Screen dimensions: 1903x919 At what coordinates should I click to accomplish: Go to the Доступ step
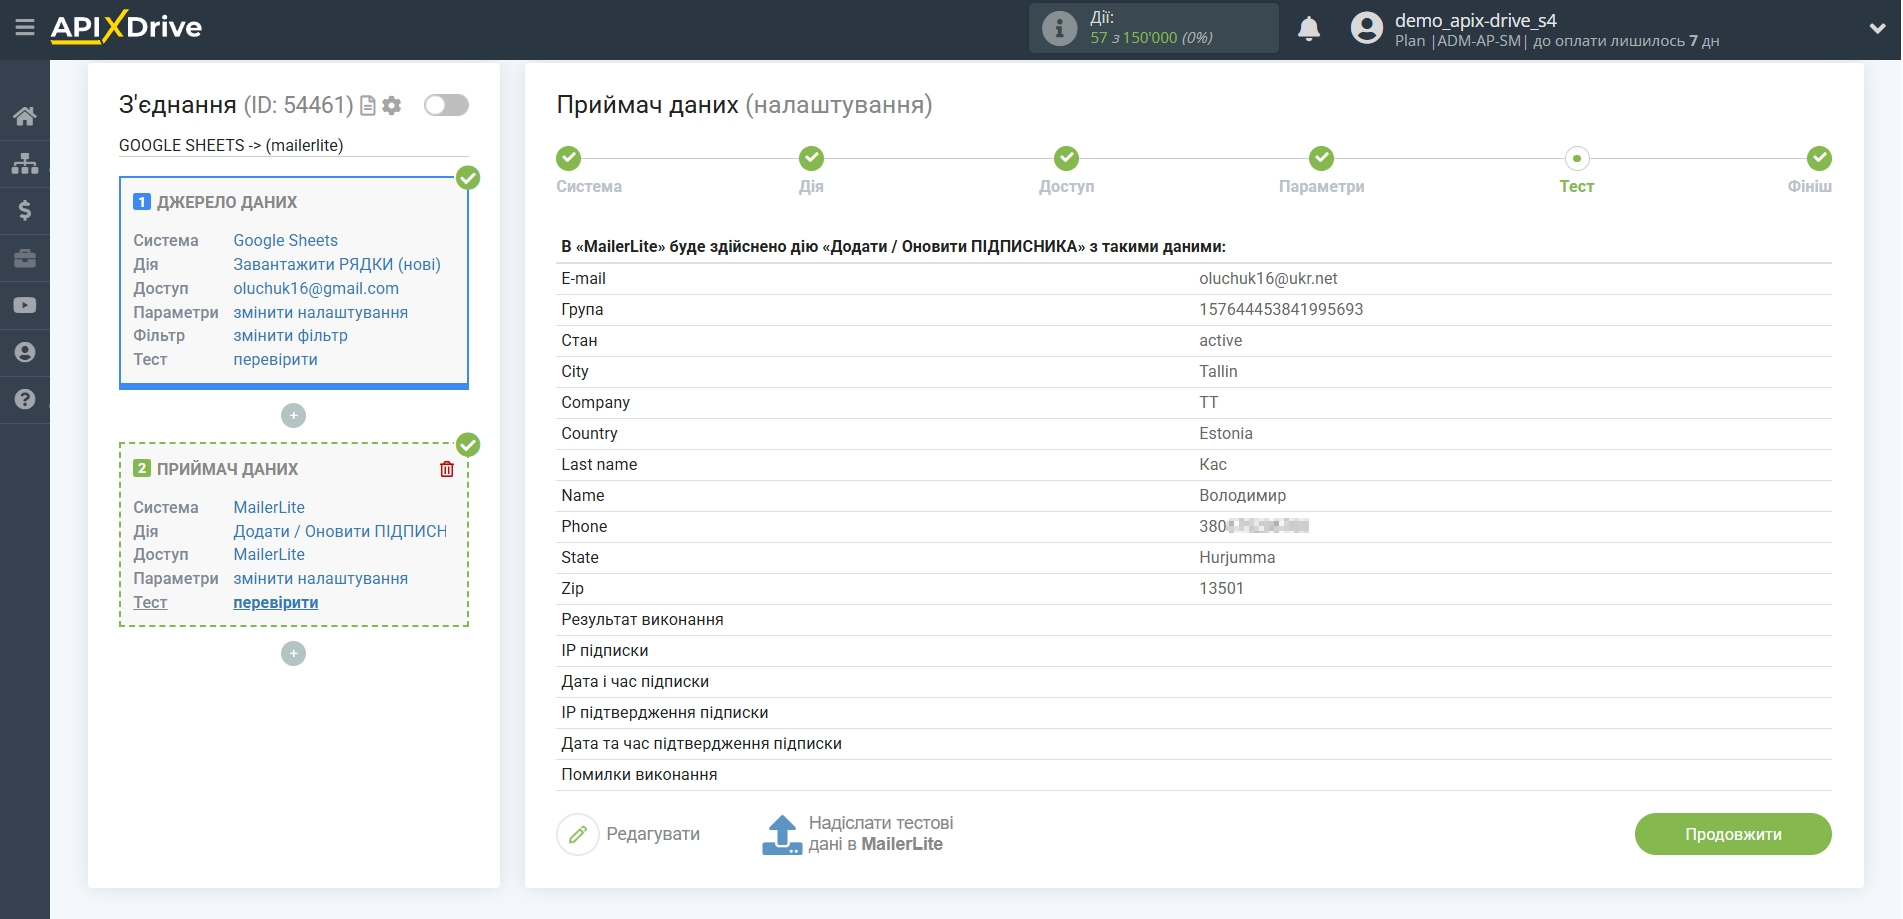[1066, 170]
